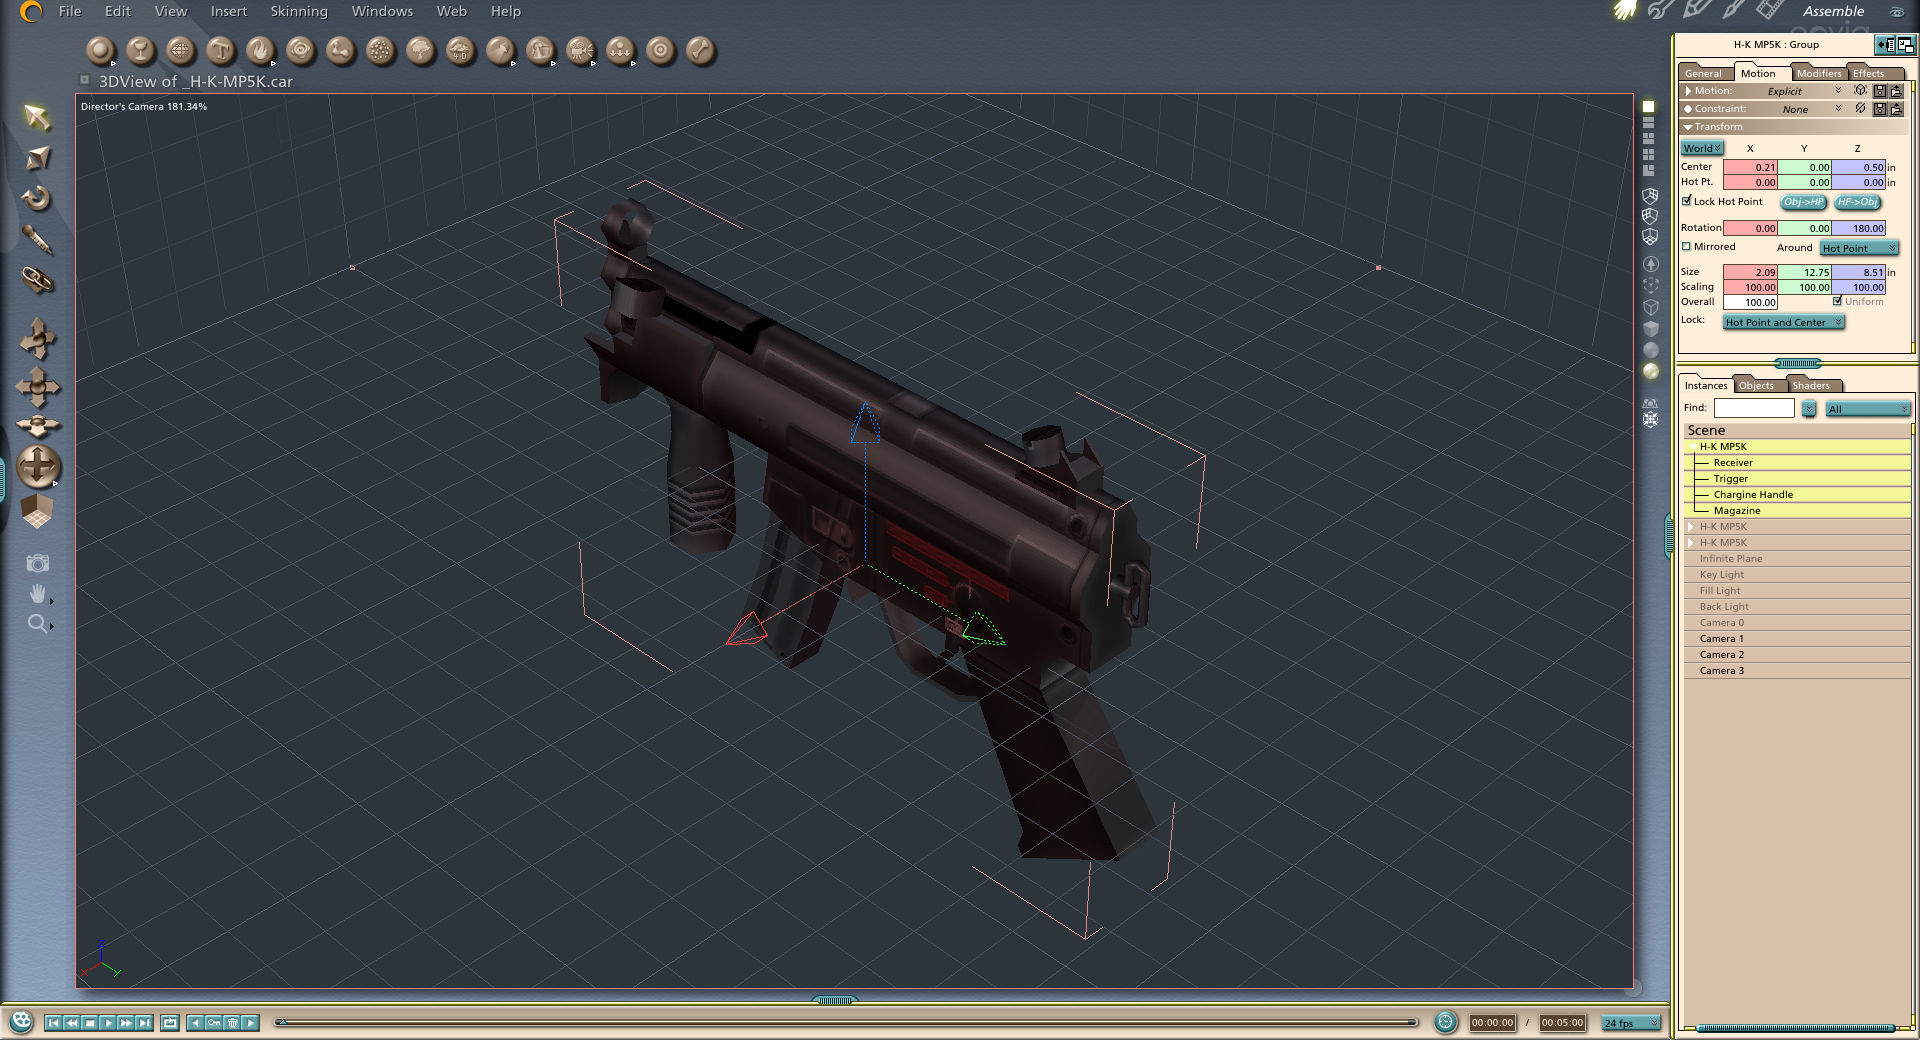Click the vertex object globe icon
The width and height of the screenshot is (1920, 1040).
[x=180, y=50]
